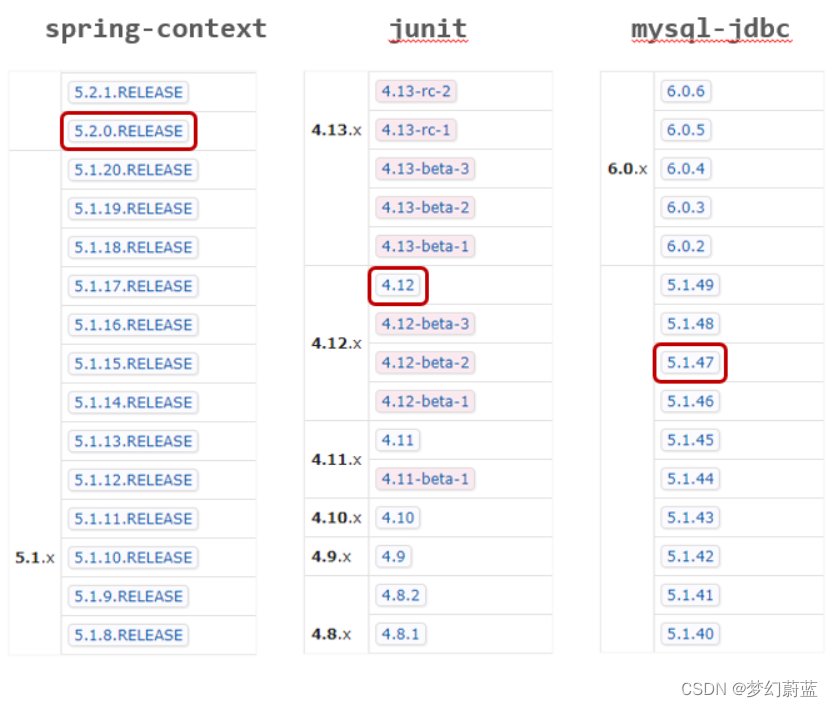
Task: Select mysql-jdbc version 5.1.41
Action: point(690,595)
